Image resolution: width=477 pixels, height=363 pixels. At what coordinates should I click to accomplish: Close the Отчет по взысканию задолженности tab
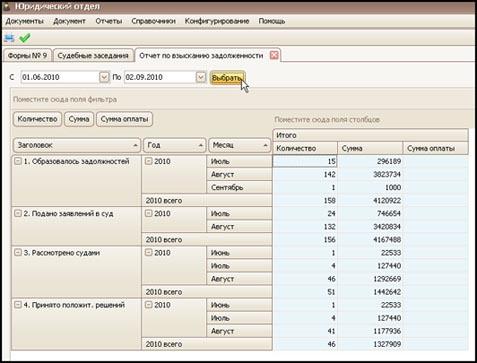tap(274, 55)
